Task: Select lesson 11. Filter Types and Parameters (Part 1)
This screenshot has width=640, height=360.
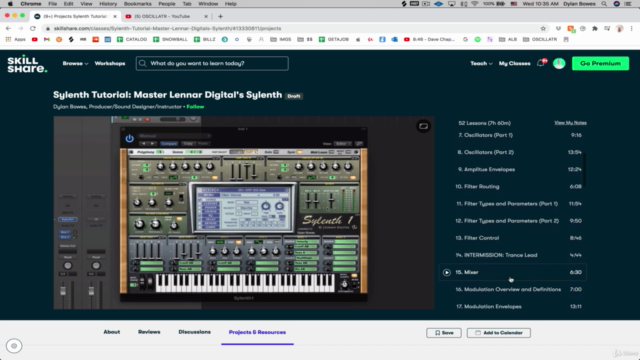Action: point(513,204)
